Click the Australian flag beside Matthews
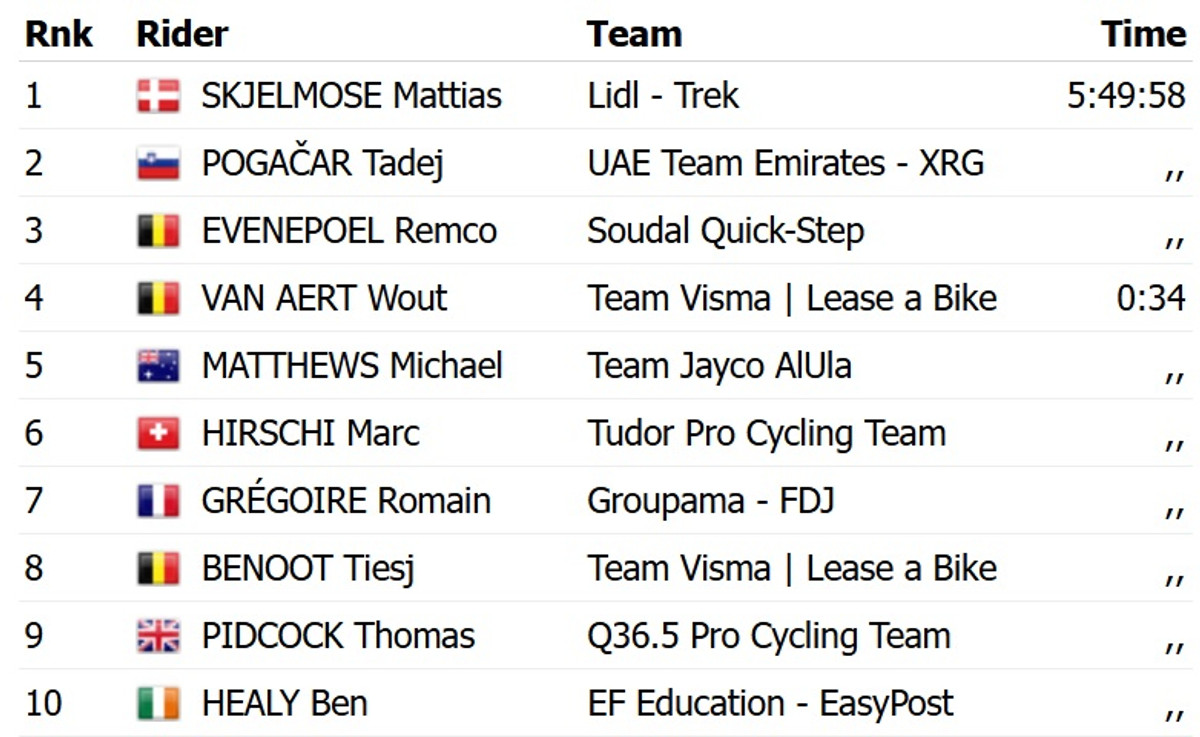The image size is (1200, 737). [158, 366]
